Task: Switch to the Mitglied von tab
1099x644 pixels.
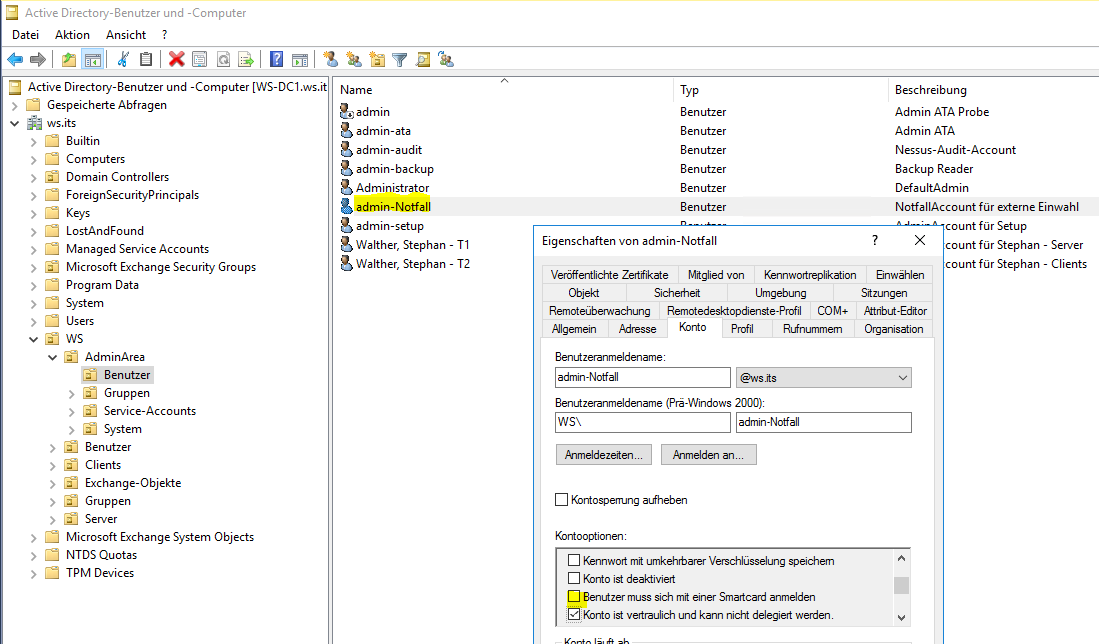Action: (716, 275)
